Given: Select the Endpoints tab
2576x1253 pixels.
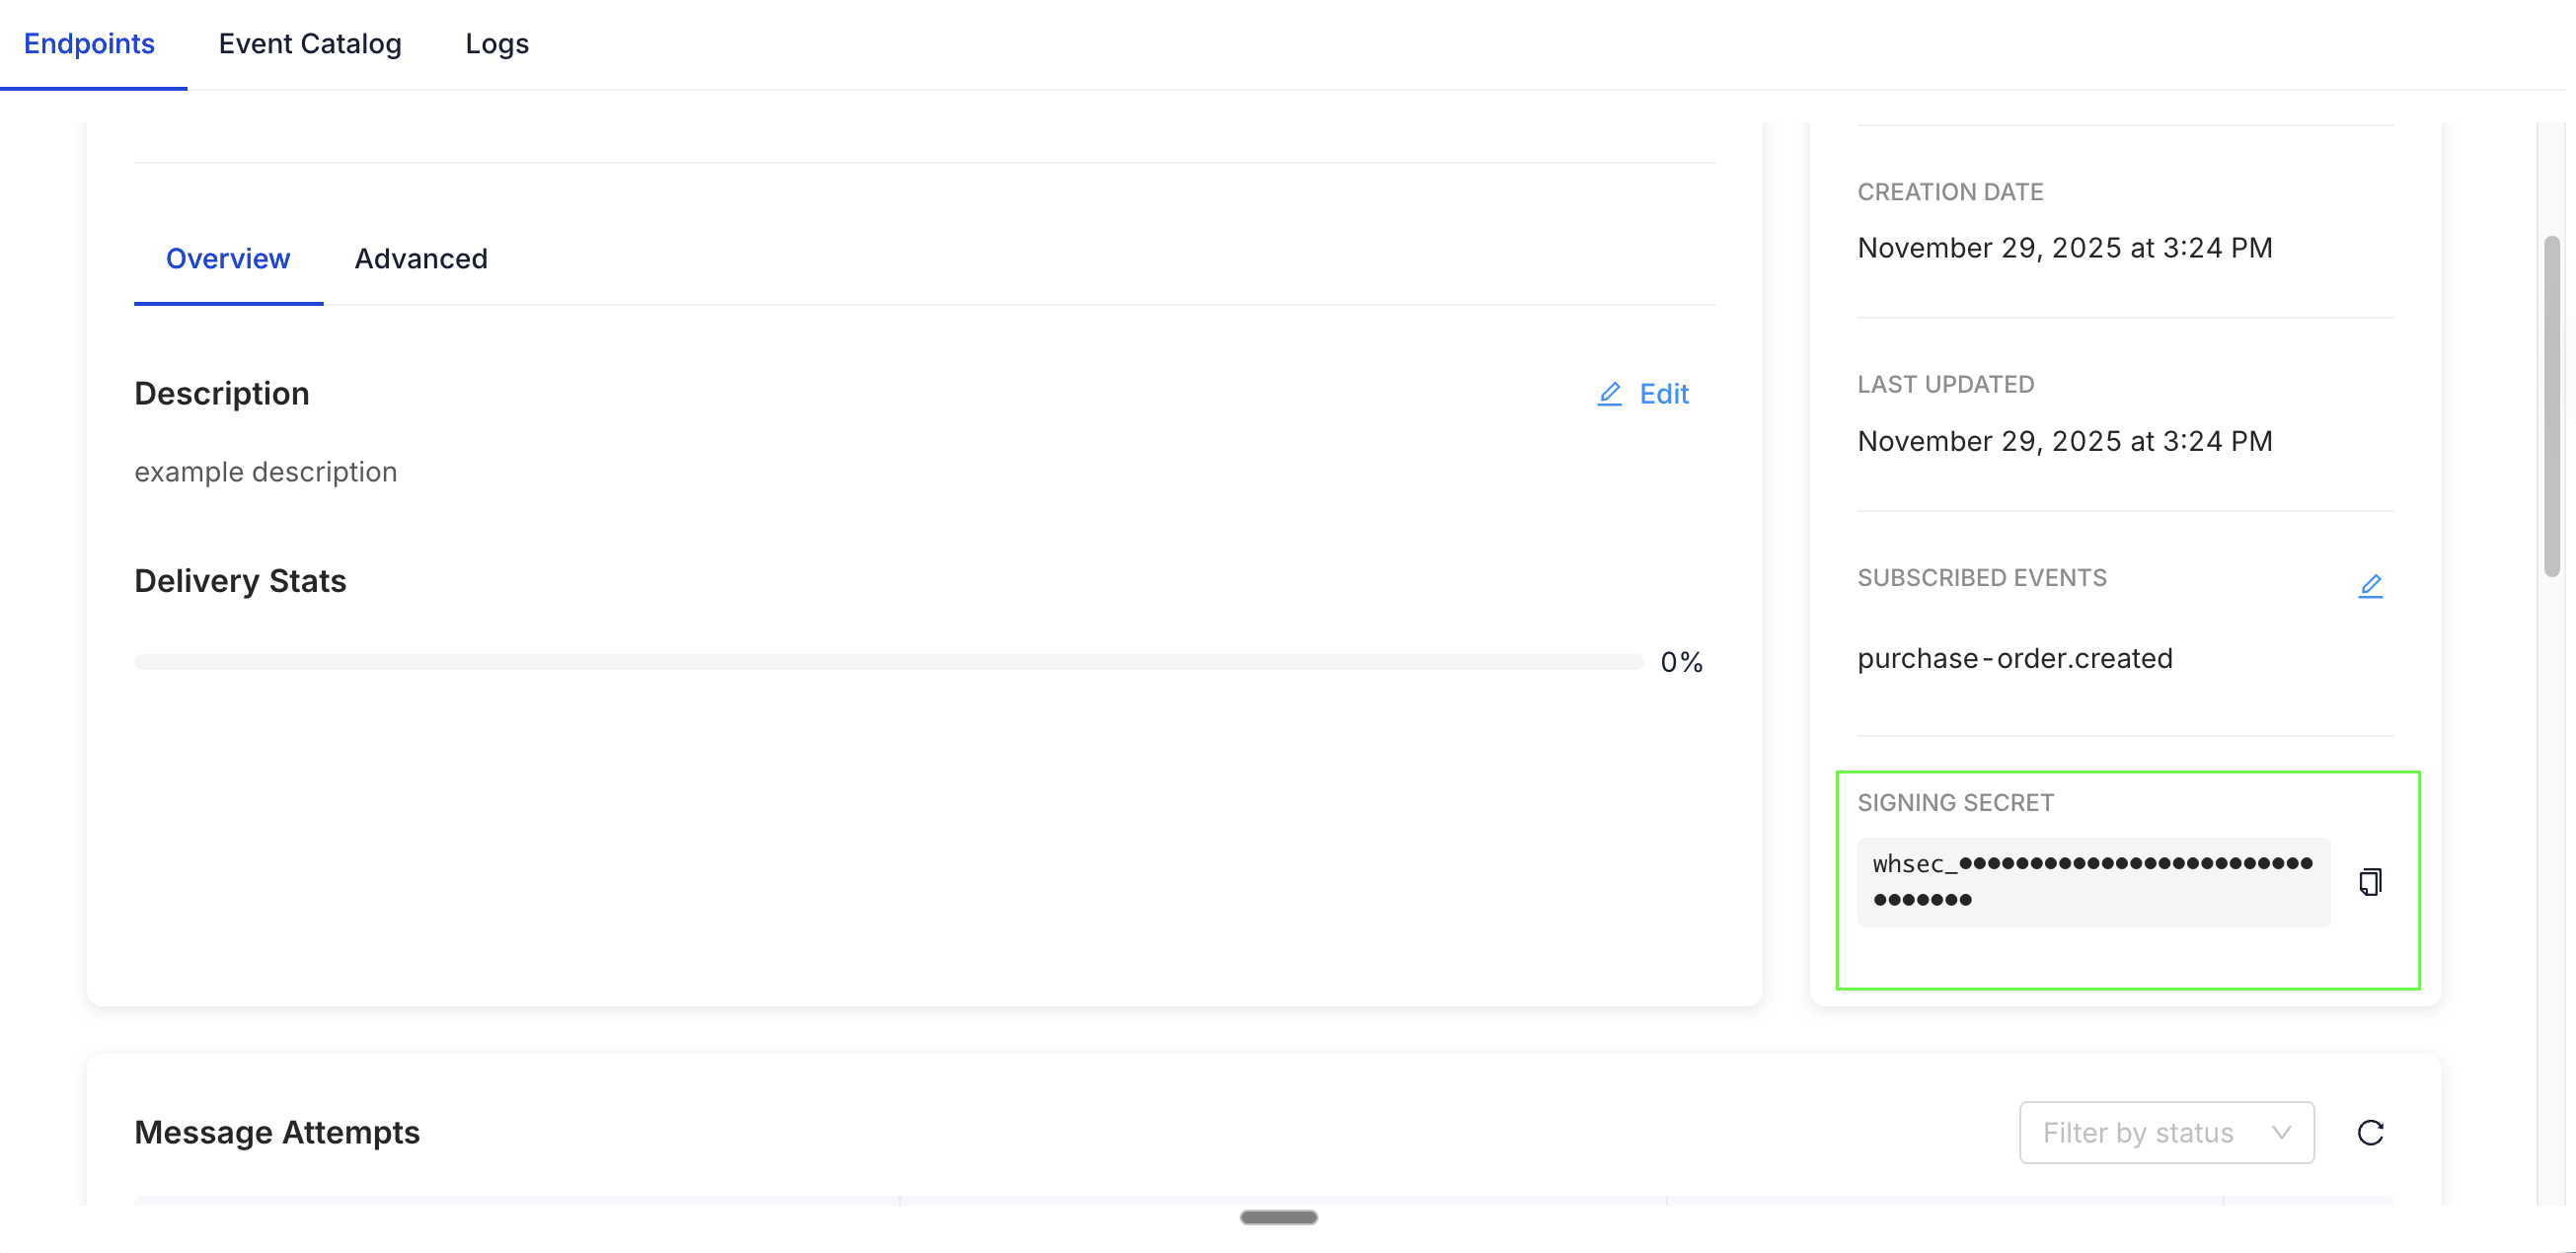Looking at the screenshot, I should (x=89, y=44).
